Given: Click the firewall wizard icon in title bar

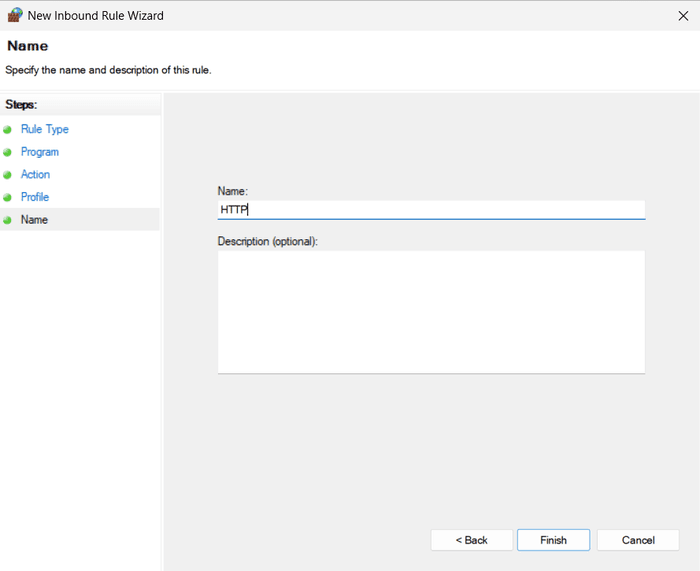Looking at the screenshot, I should coord(14,15).
